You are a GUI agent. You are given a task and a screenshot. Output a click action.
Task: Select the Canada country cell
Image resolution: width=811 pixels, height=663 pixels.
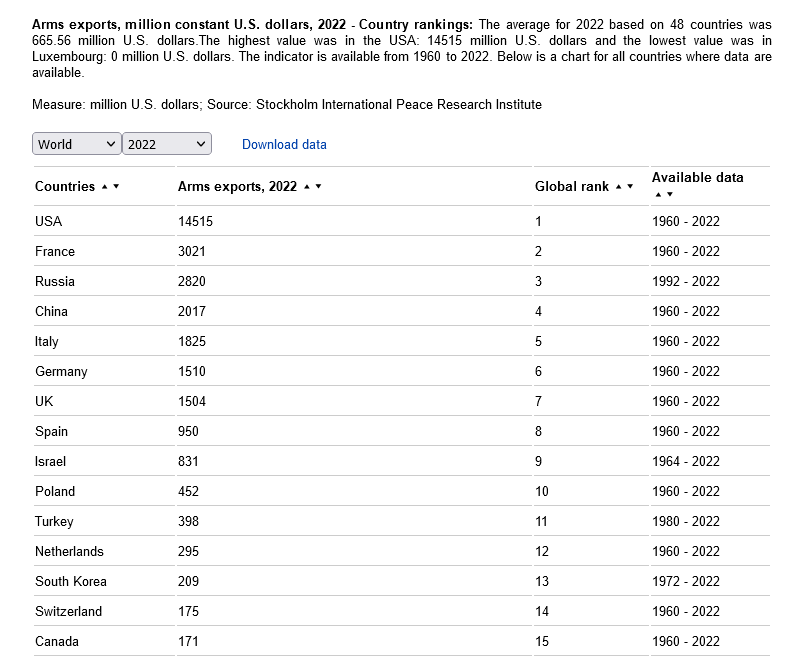tap(57, 641)
